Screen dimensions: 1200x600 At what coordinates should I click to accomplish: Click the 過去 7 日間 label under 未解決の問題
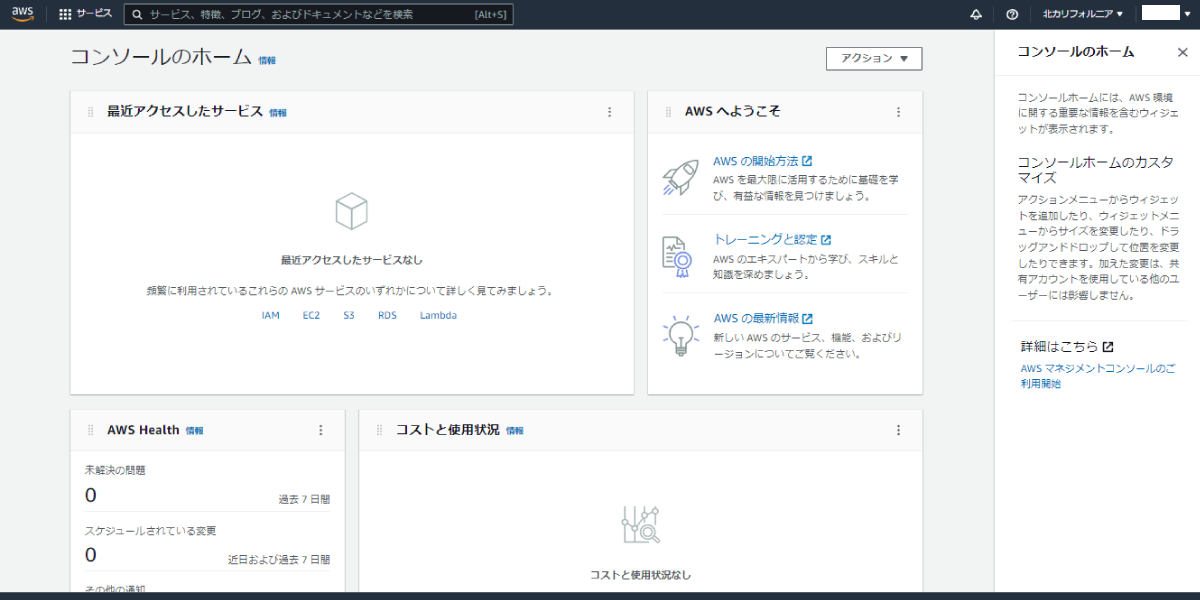click(x=304, y=499)
